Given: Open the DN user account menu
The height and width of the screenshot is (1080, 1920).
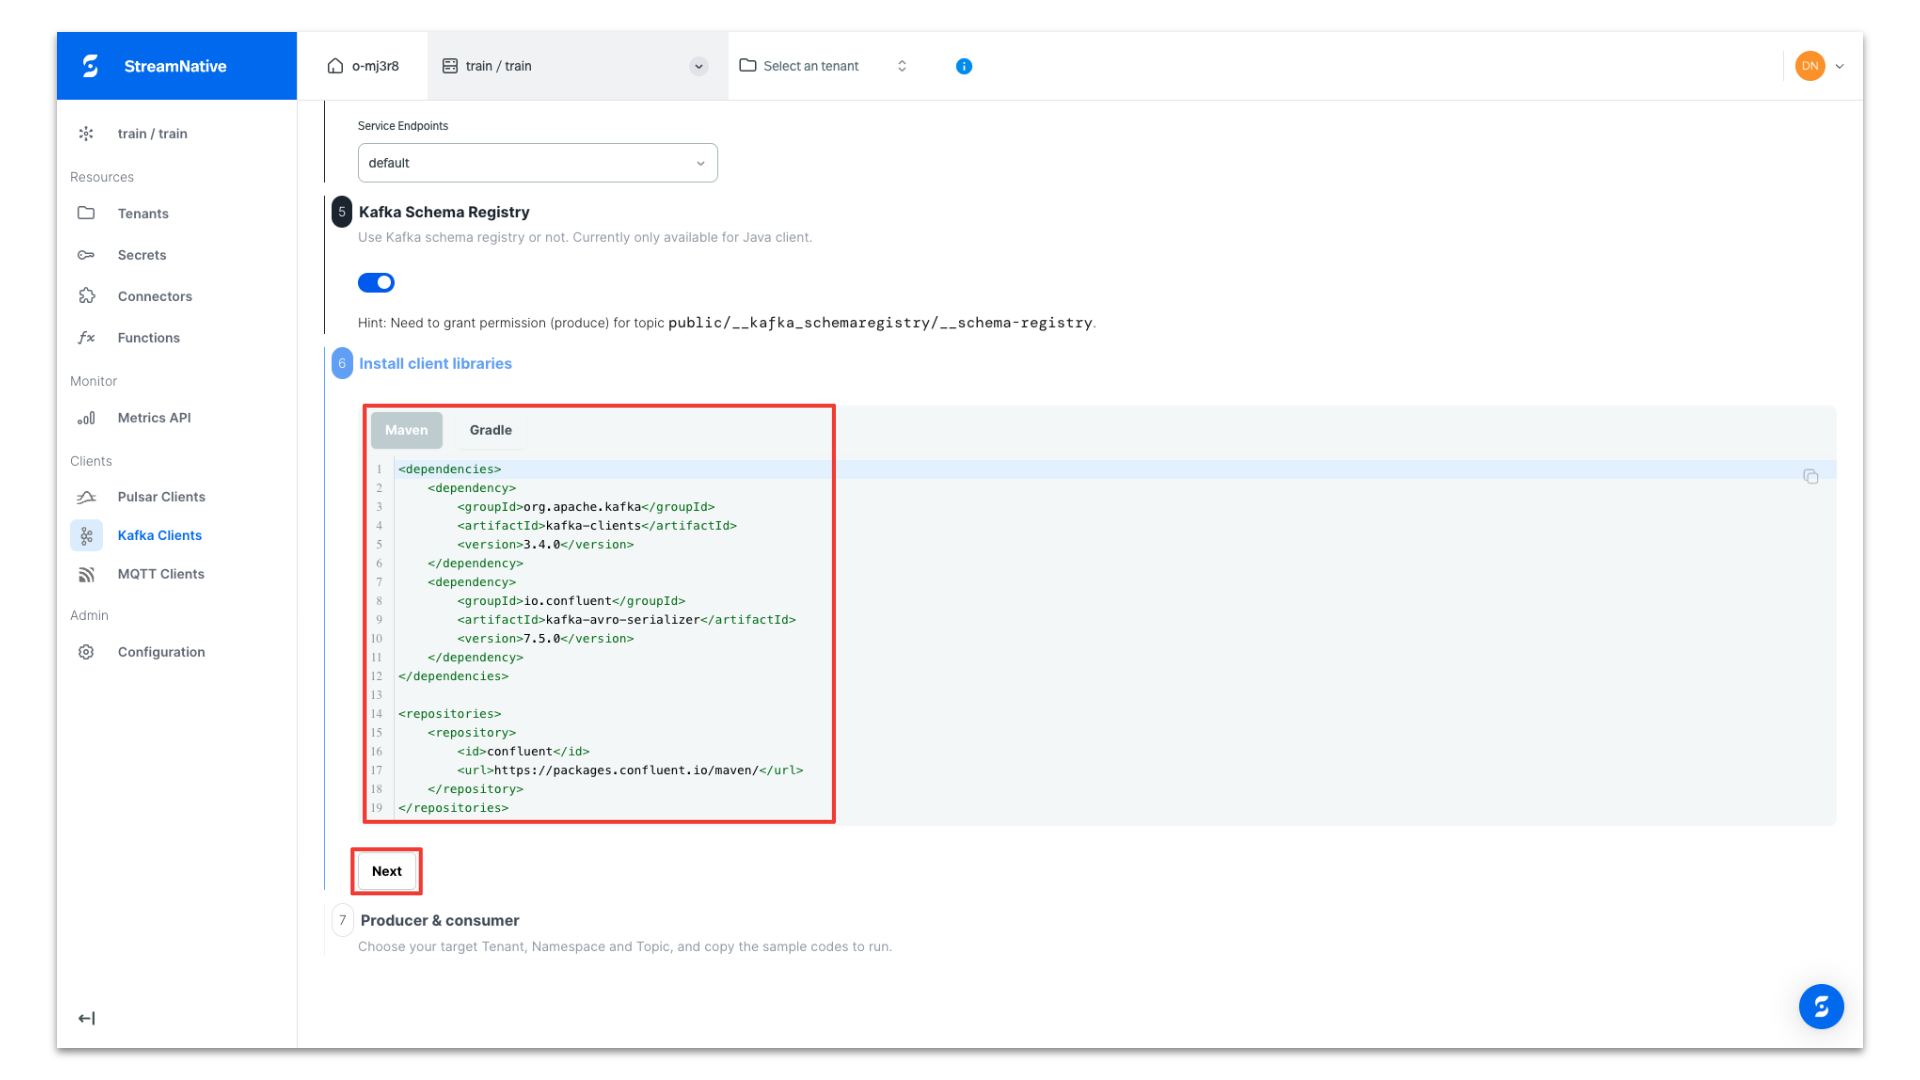Looking at the screenshot, I should 1818,66.
